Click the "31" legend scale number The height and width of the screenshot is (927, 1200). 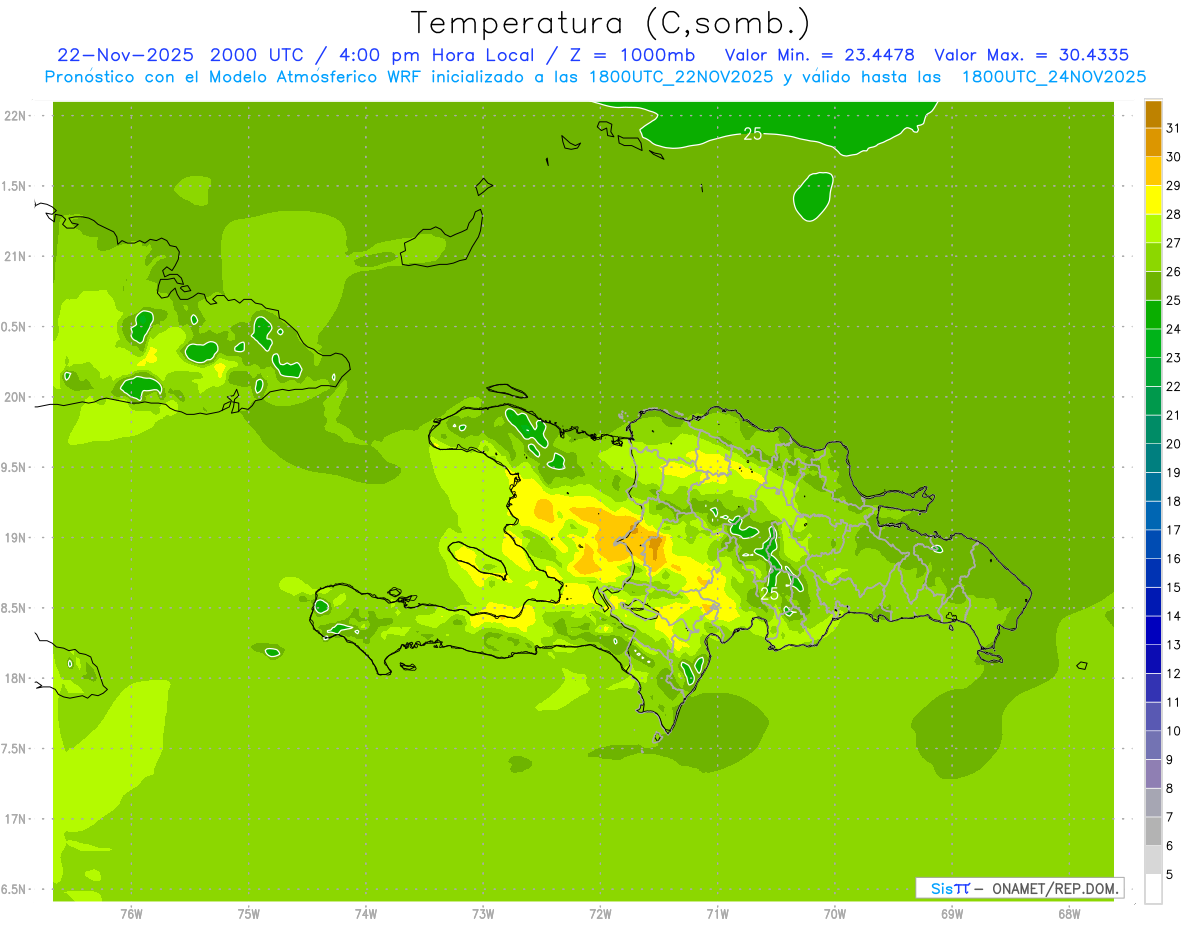1175,128
